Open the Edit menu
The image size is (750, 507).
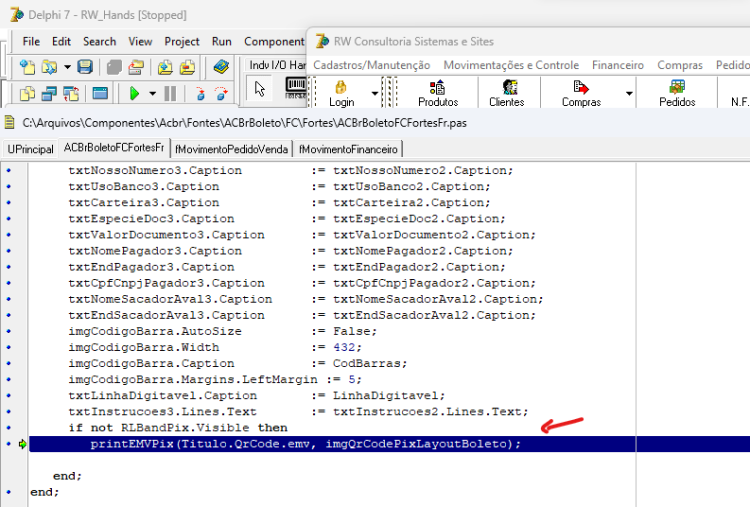61,42
